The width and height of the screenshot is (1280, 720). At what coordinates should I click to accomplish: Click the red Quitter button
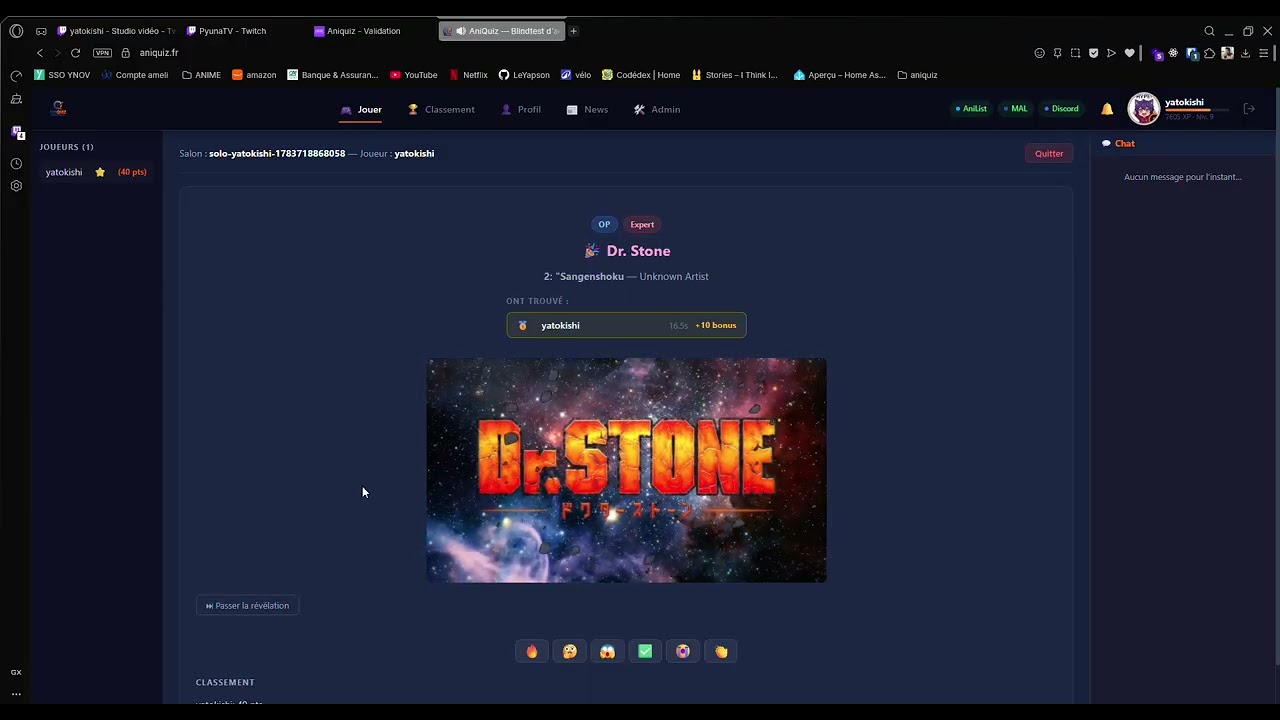coord(1049,153)
